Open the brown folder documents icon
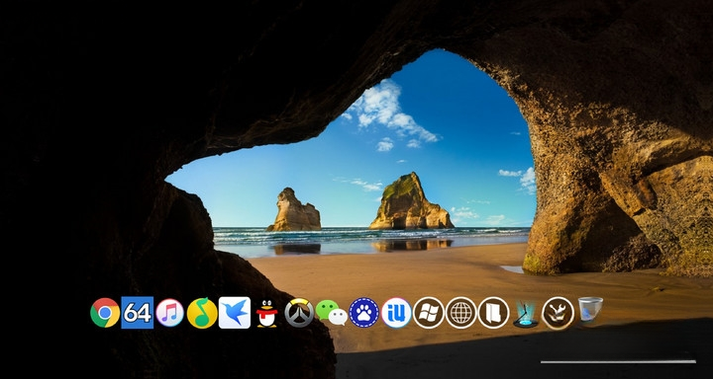Image resolution: width=713 pixels, height=379 pixels. coord(493,313)
